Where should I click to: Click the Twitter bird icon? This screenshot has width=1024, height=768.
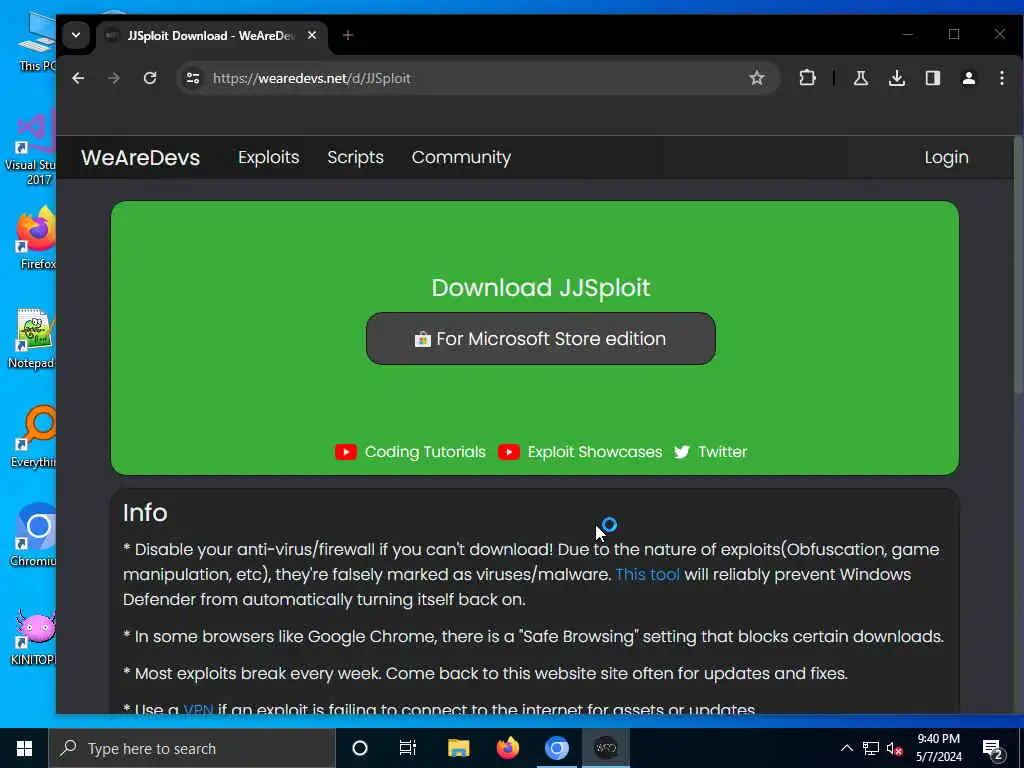click(682, 452)
